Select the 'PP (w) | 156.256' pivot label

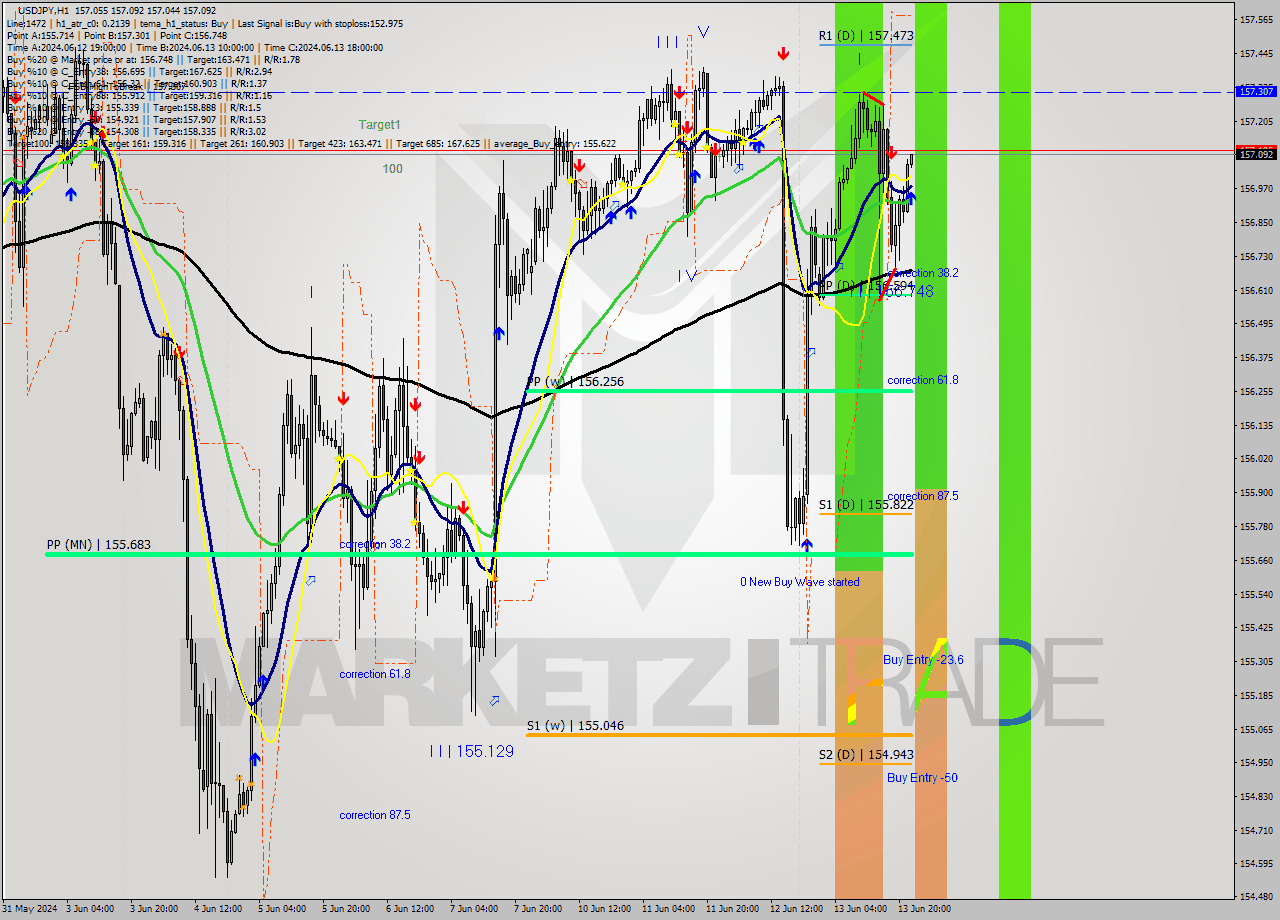(574, 382)
